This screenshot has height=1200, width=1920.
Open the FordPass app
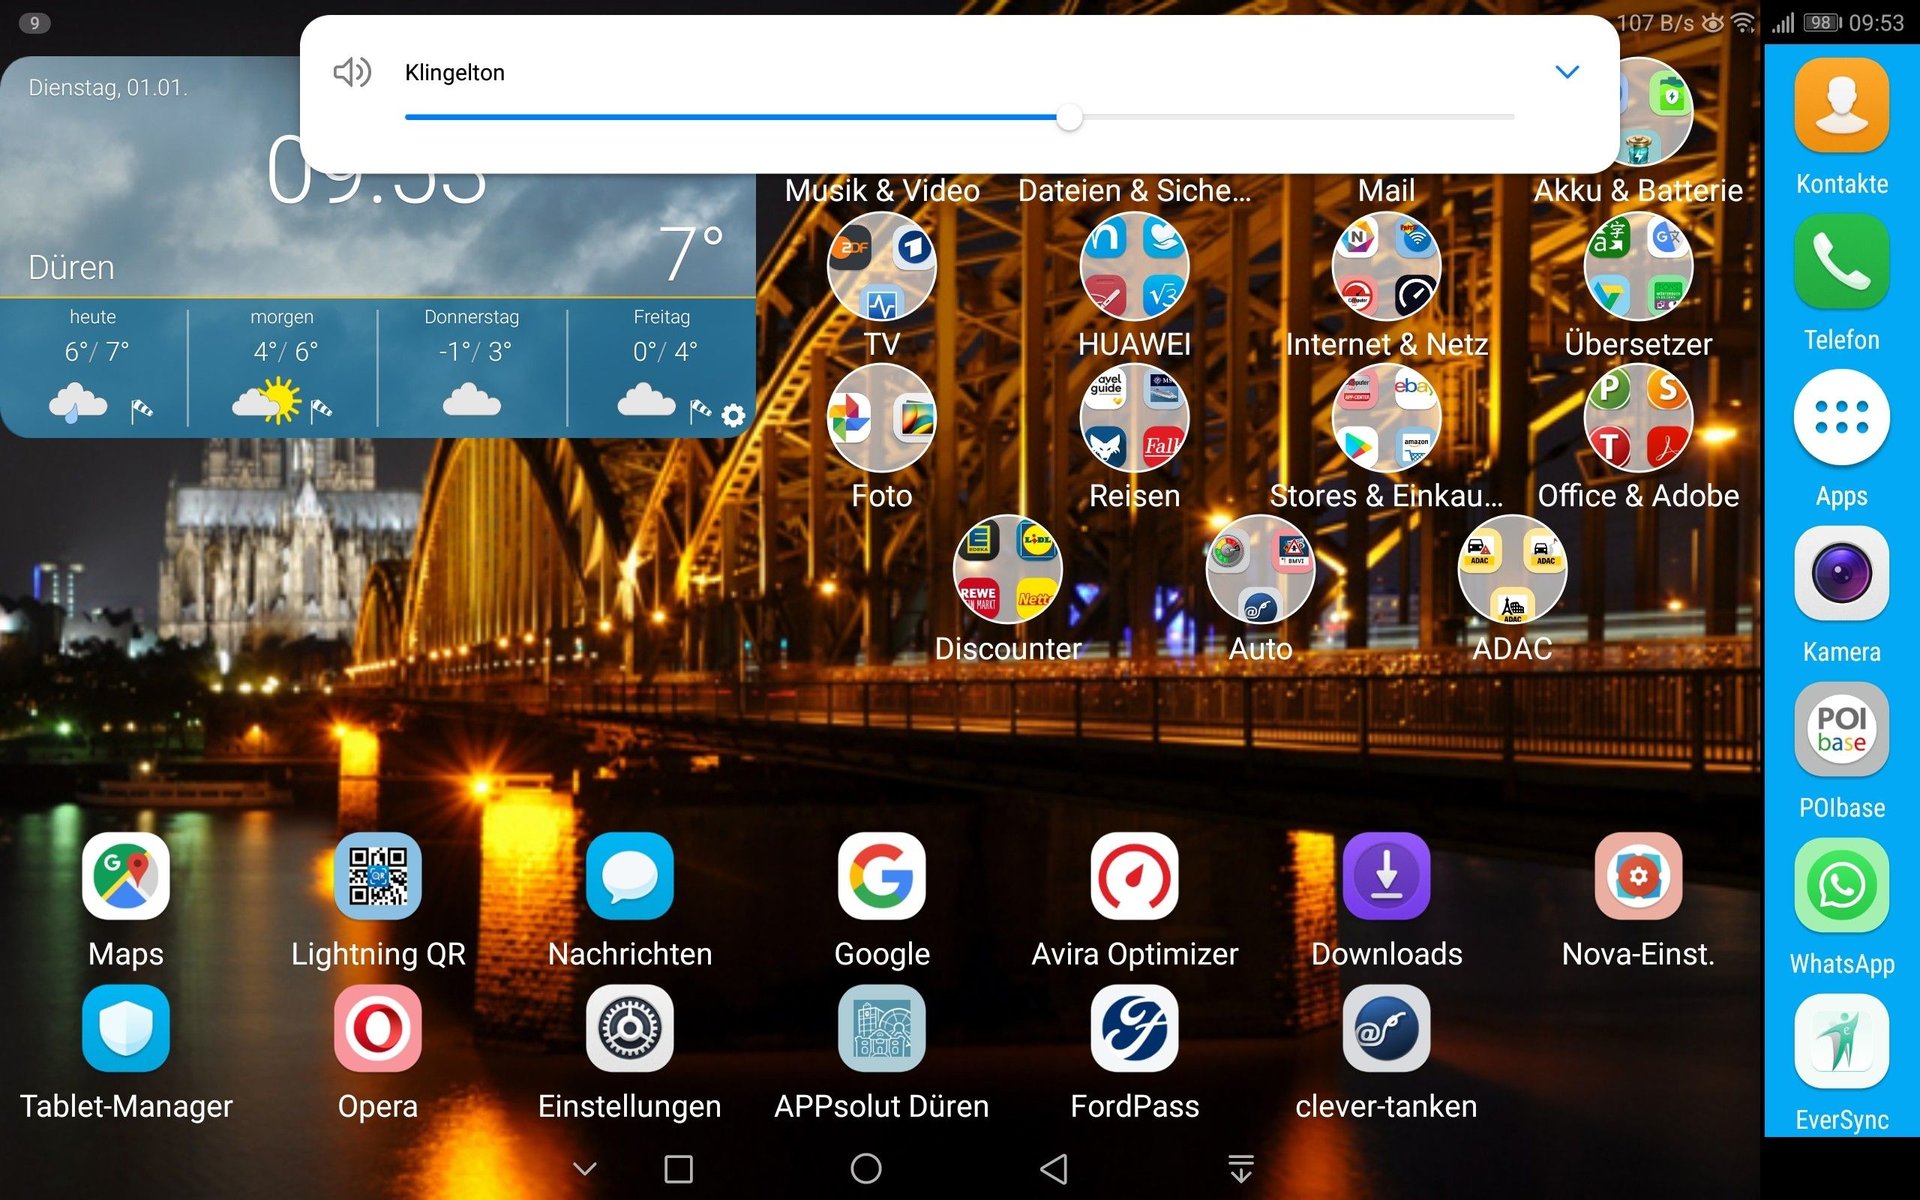pos(1134,1028)
